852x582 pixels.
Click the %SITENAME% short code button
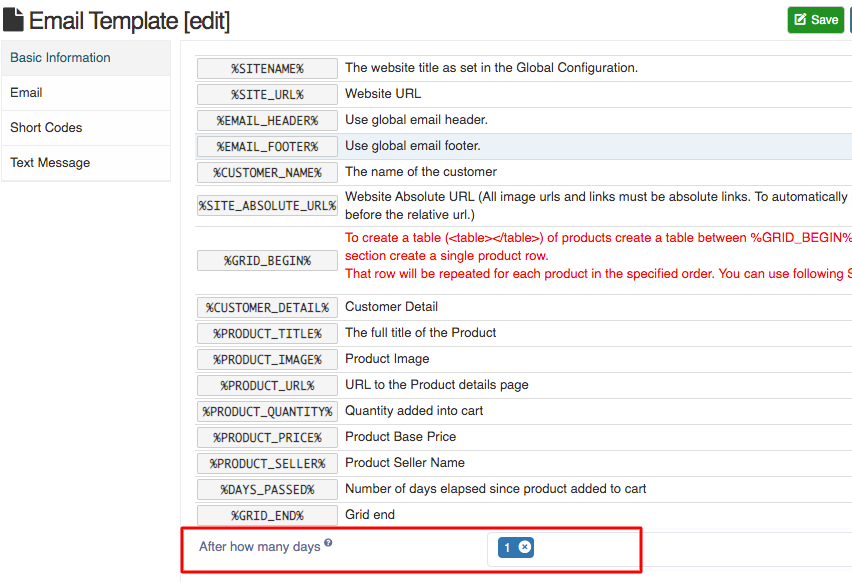click(267, 68)
